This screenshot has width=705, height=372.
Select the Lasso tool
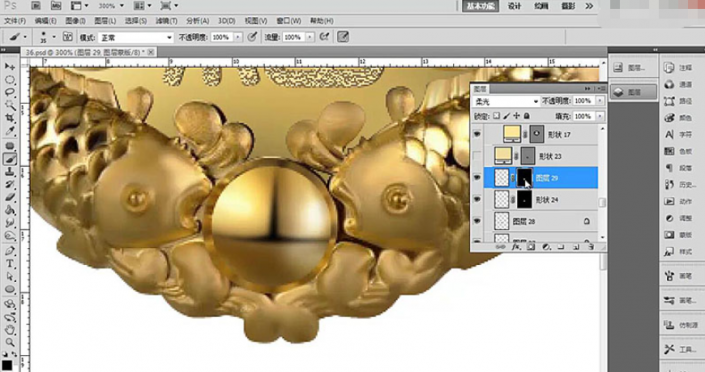(x=9, y=92)
